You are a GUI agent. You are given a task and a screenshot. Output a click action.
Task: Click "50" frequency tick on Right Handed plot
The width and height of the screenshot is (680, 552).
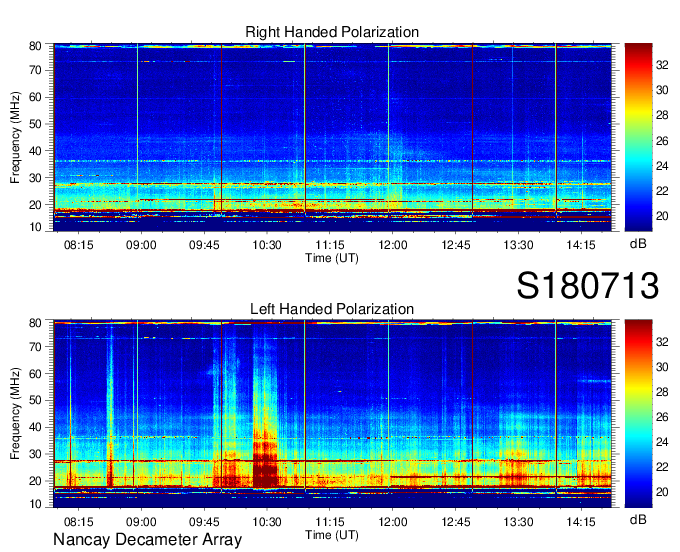click(35, 124)
